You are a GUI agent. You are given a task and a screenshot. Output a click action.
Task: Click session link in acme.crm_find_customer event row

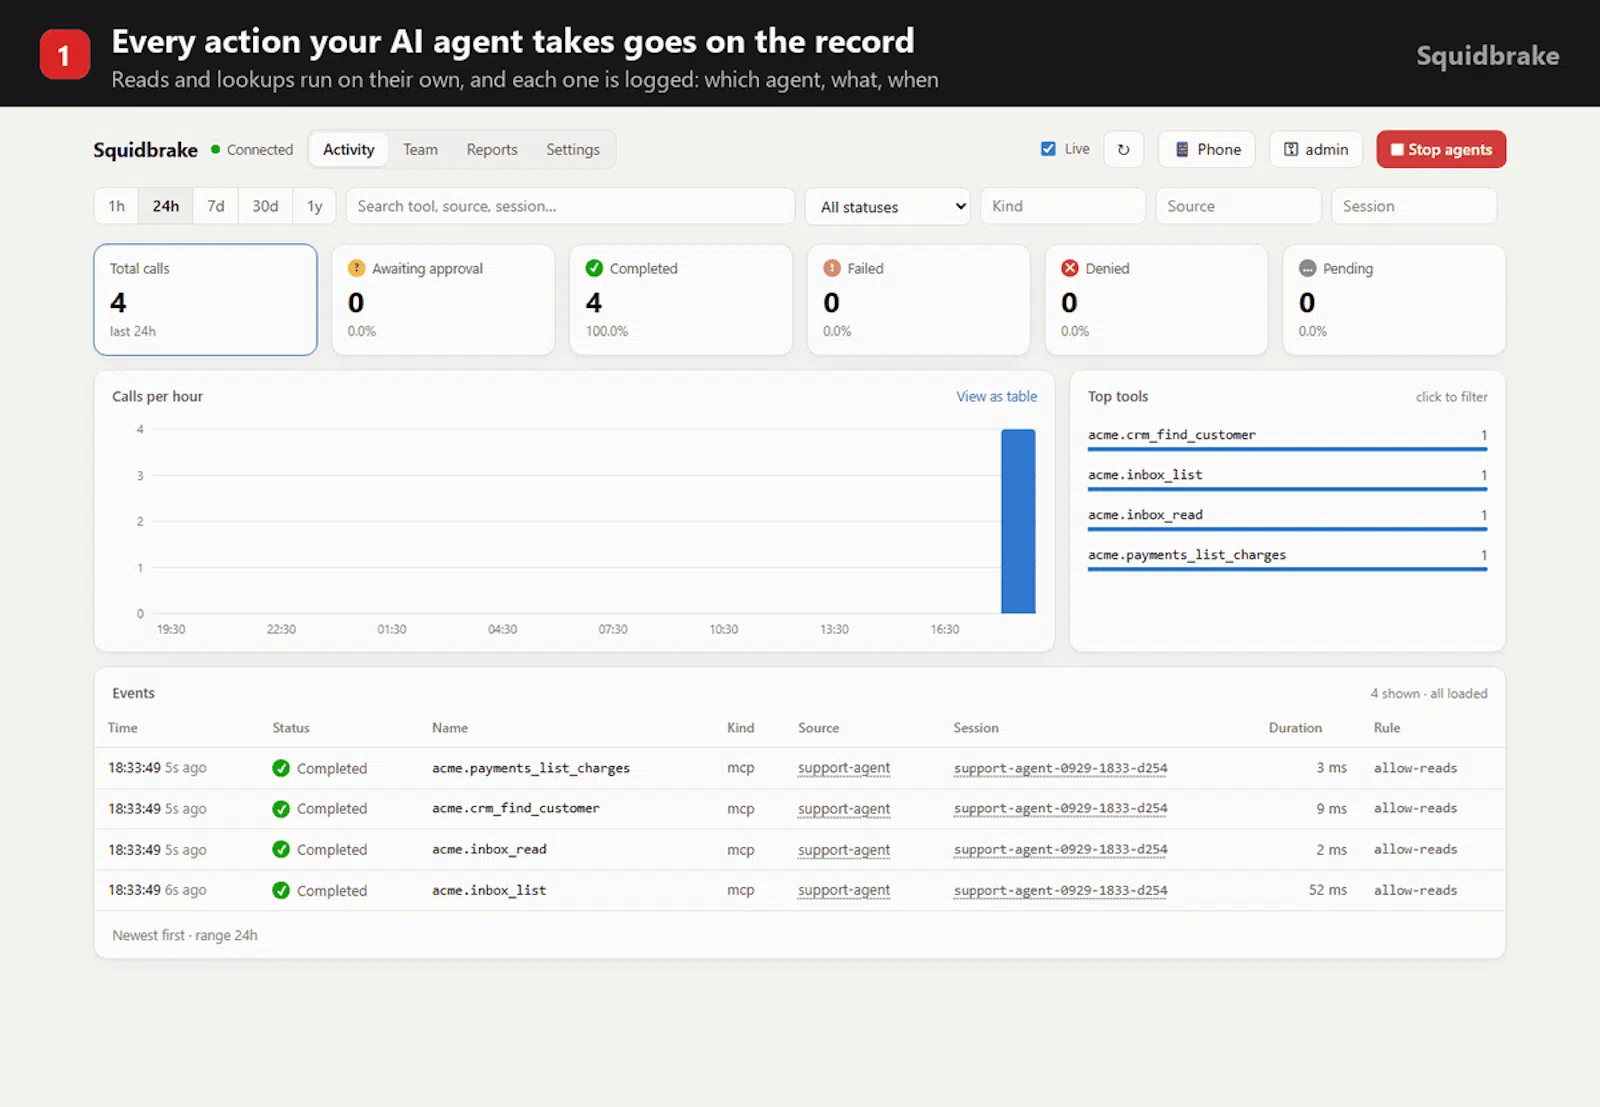[1060, 808]
